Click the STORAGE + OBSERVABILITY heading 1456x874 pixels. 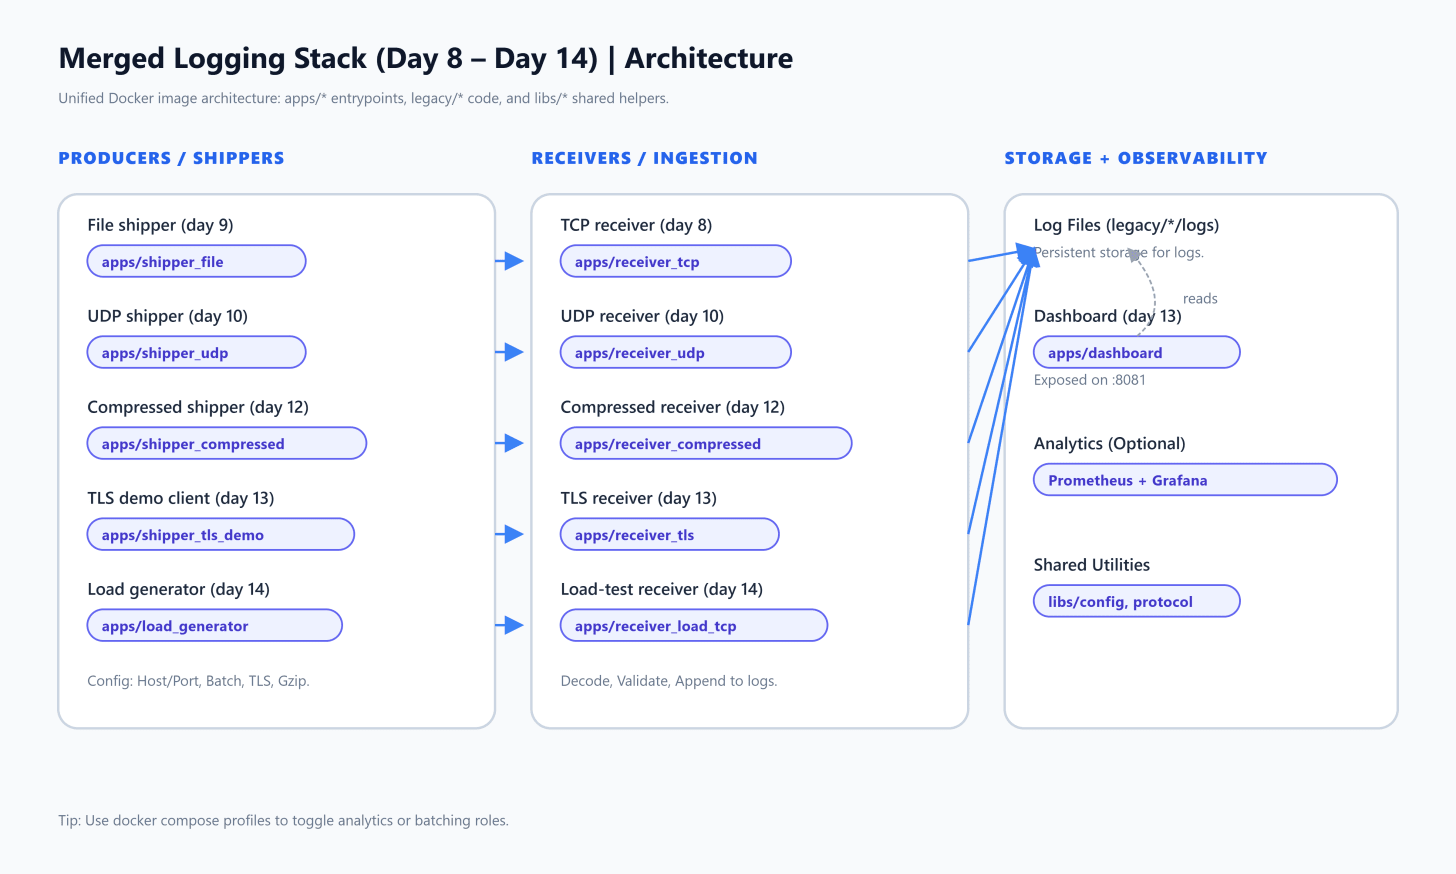pos(1136,158)
